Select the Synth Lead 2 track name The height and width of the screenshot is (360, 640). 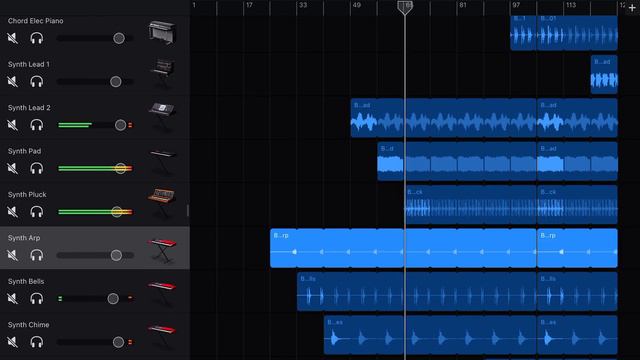point(29,108)
